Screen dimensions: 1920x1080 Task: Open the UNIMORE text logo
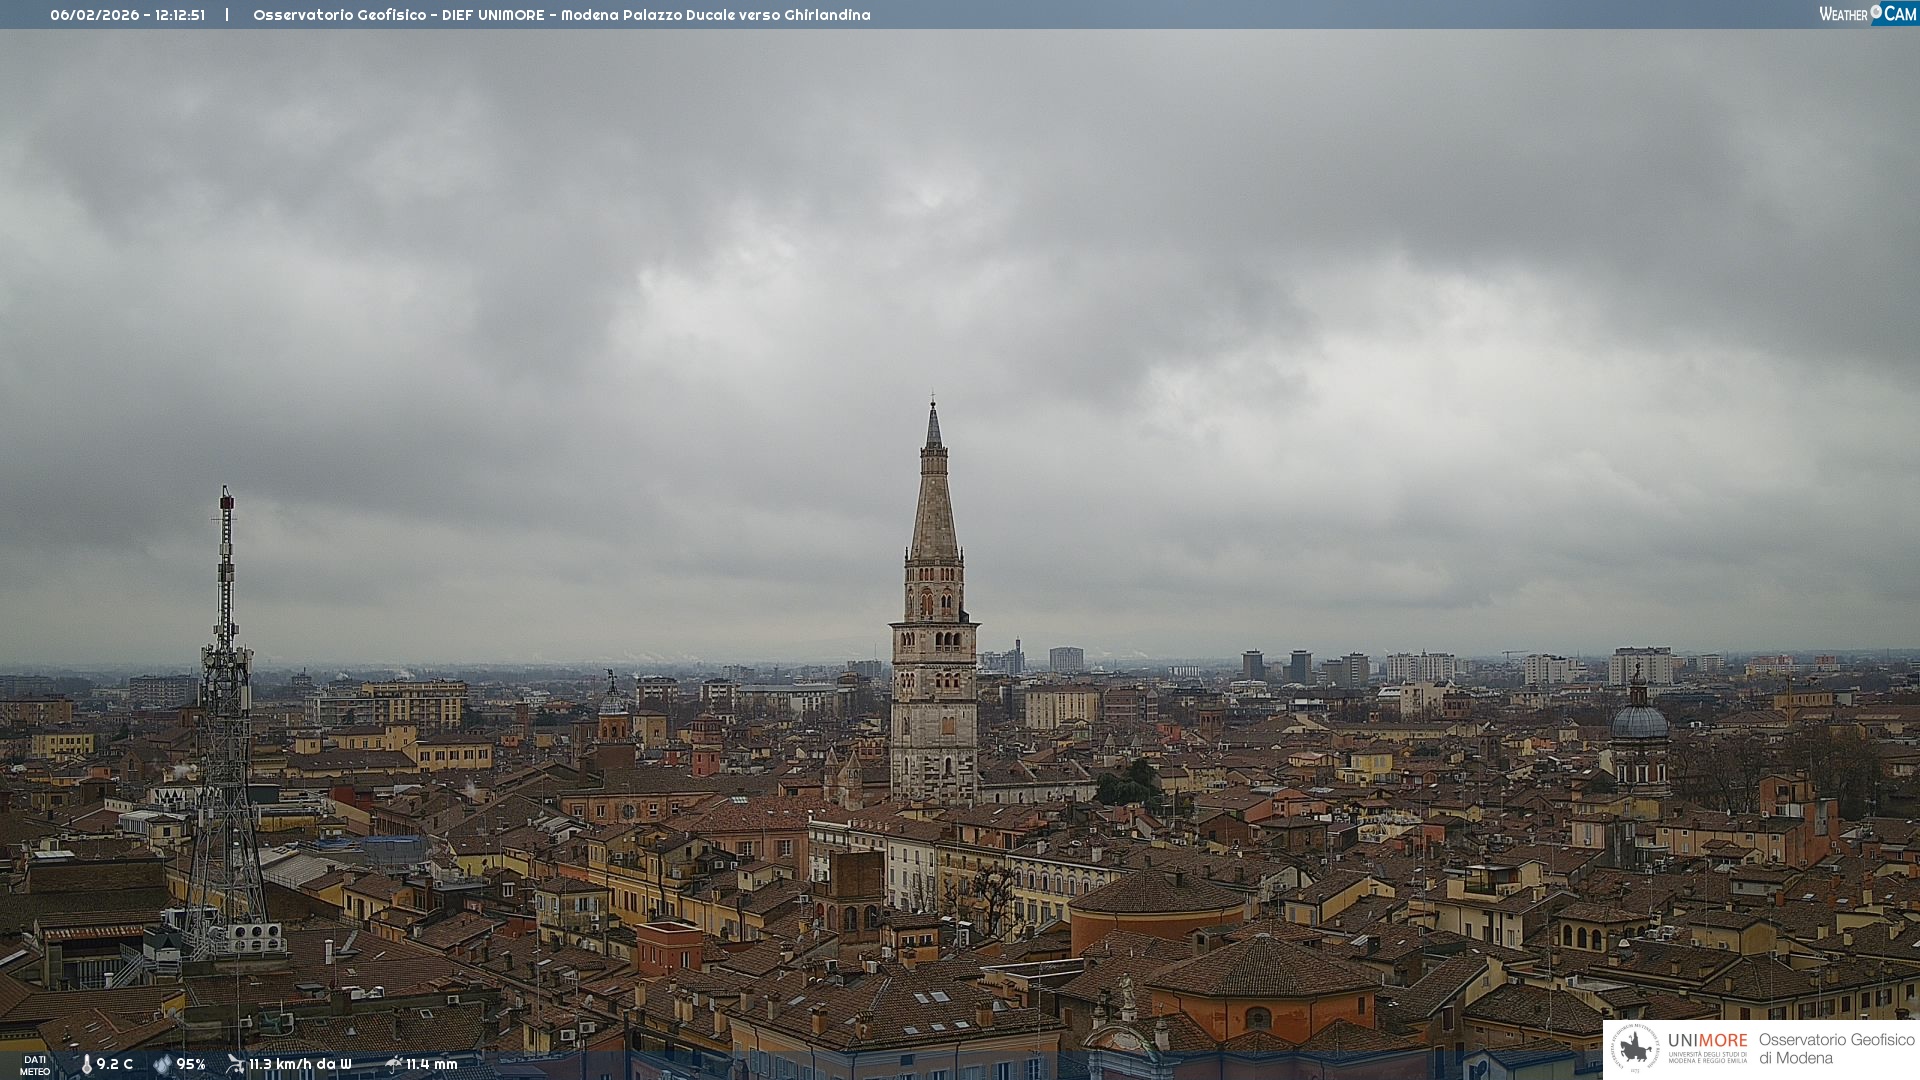[1707, 1040]
